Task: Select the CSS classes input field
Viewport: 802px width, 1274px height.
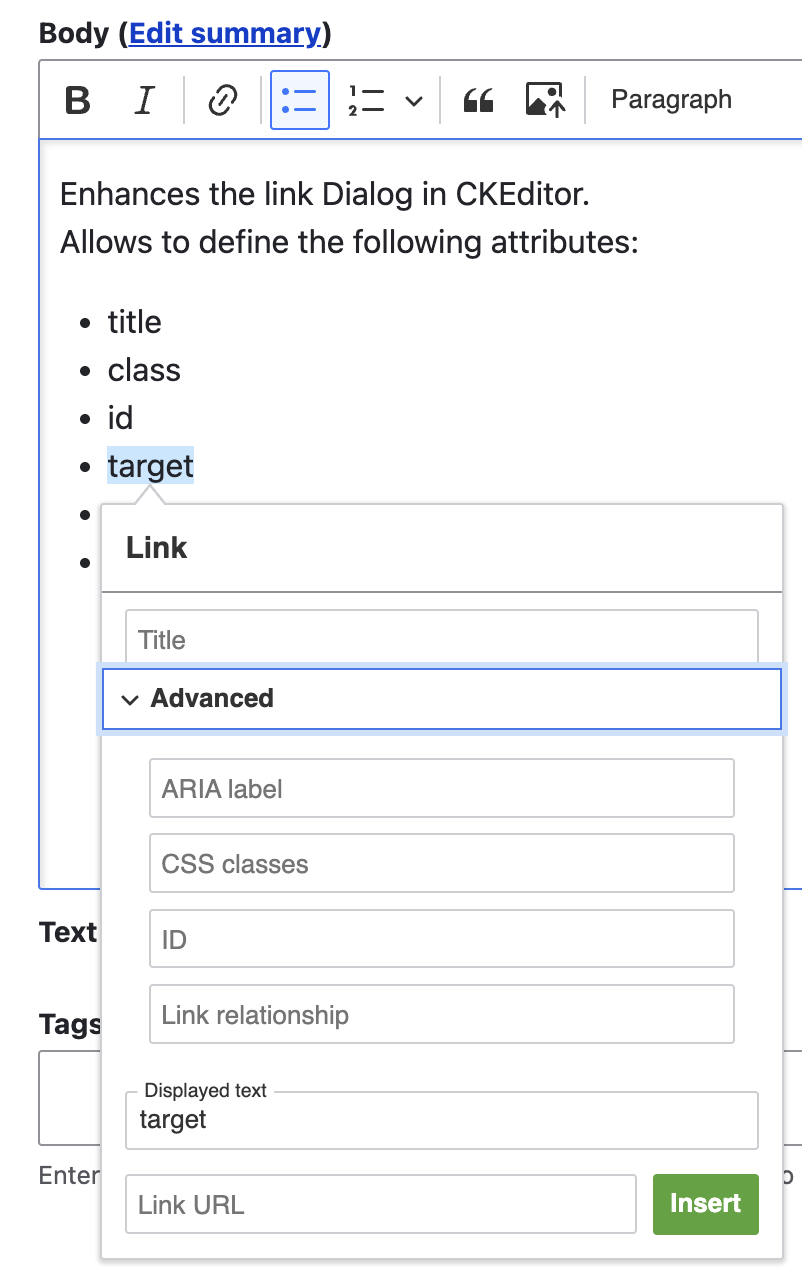Action: [x=440, y=863]
